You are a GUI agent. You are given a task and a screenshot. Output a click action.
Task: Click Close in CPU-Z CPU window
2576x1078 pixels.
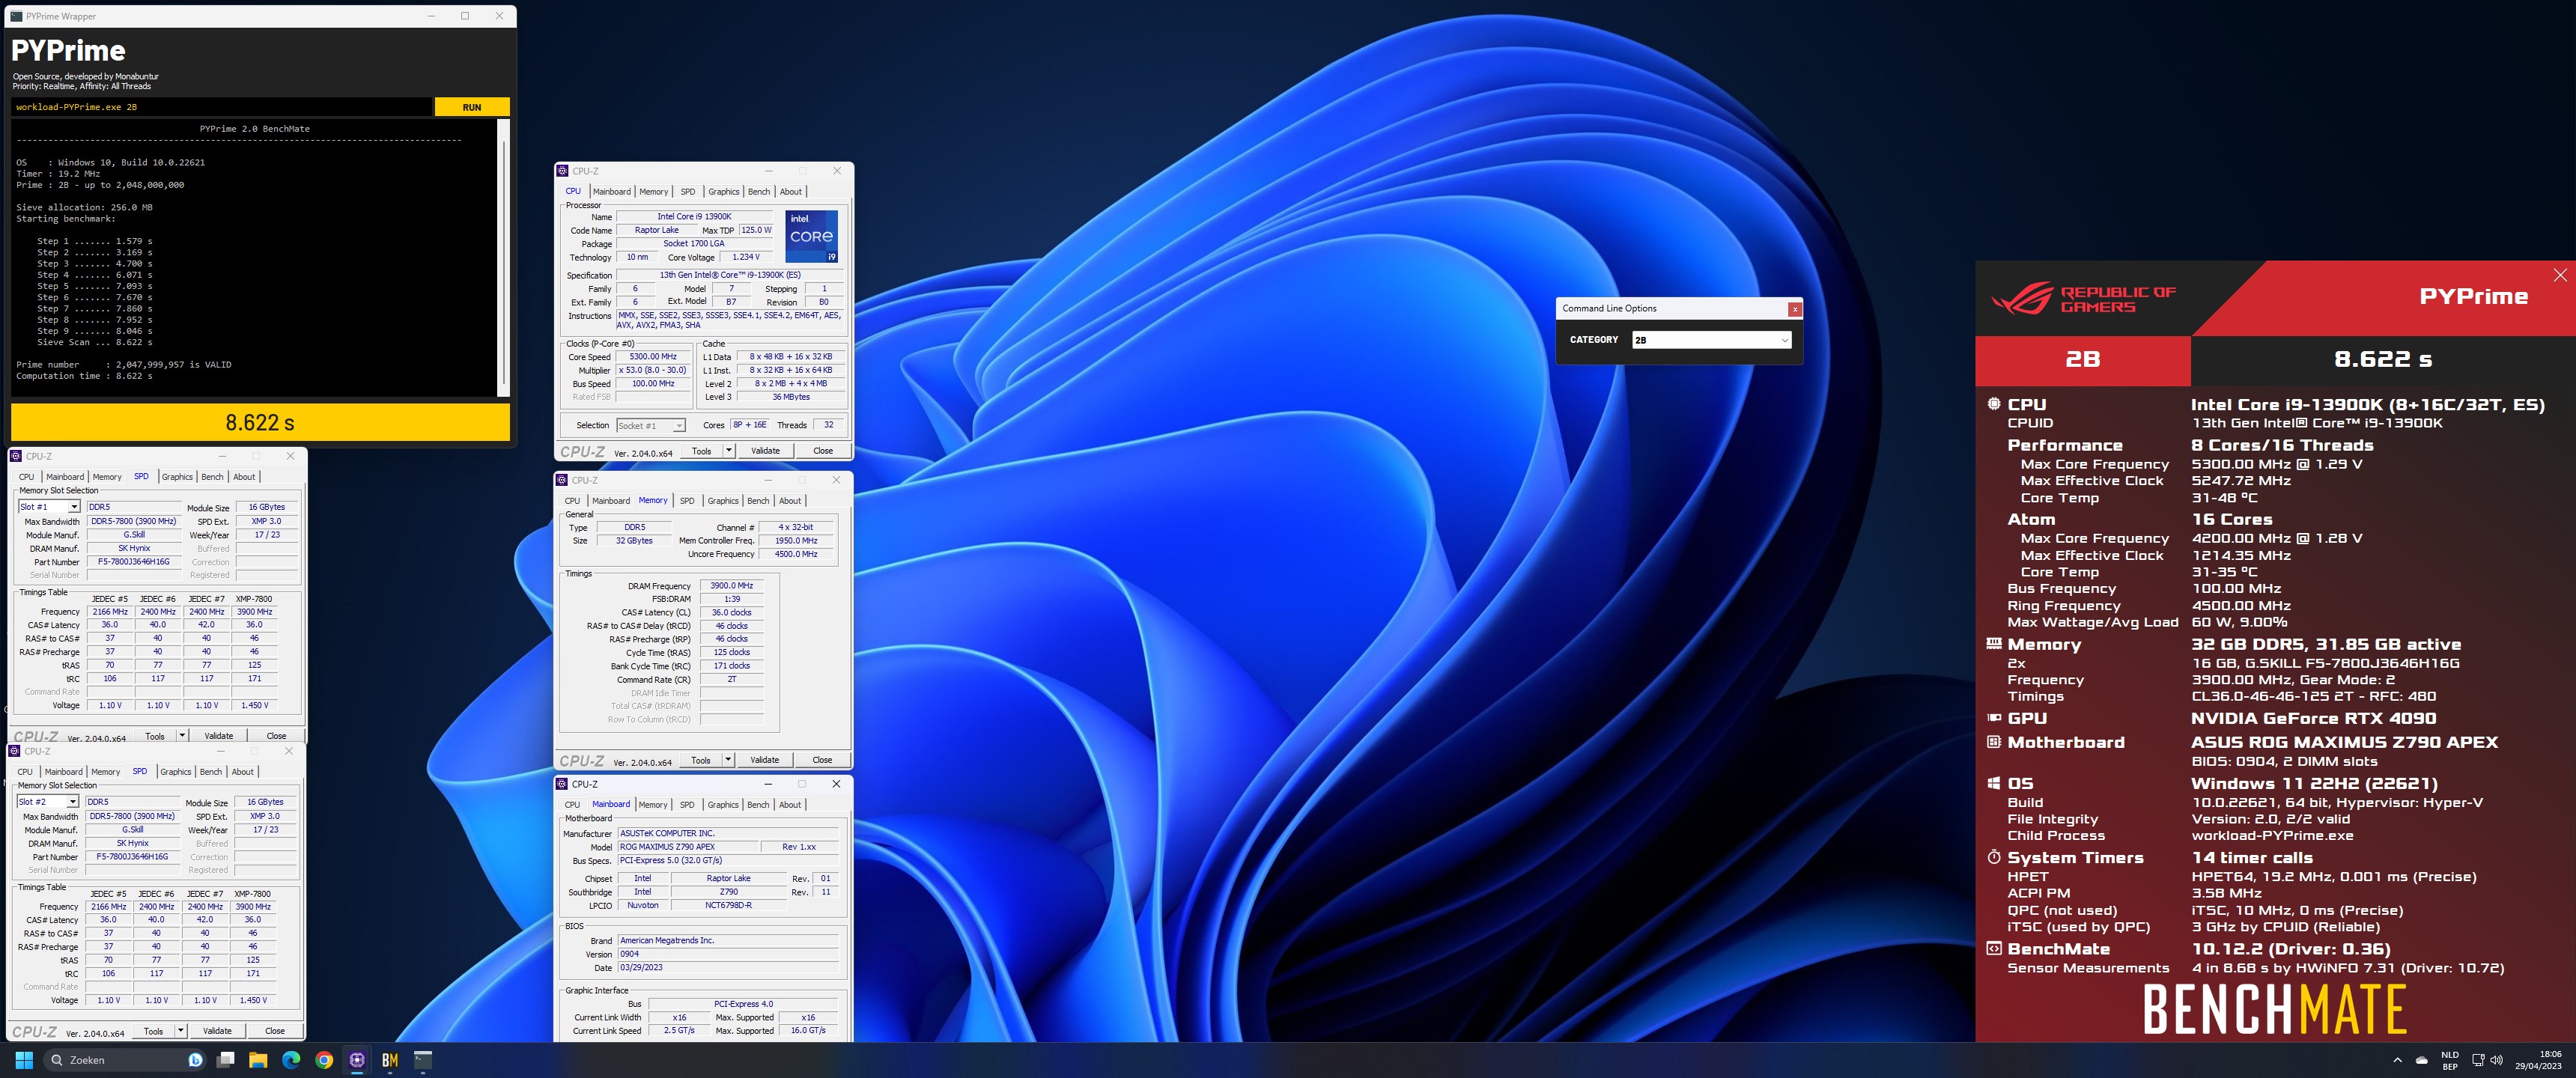point(823,451)
